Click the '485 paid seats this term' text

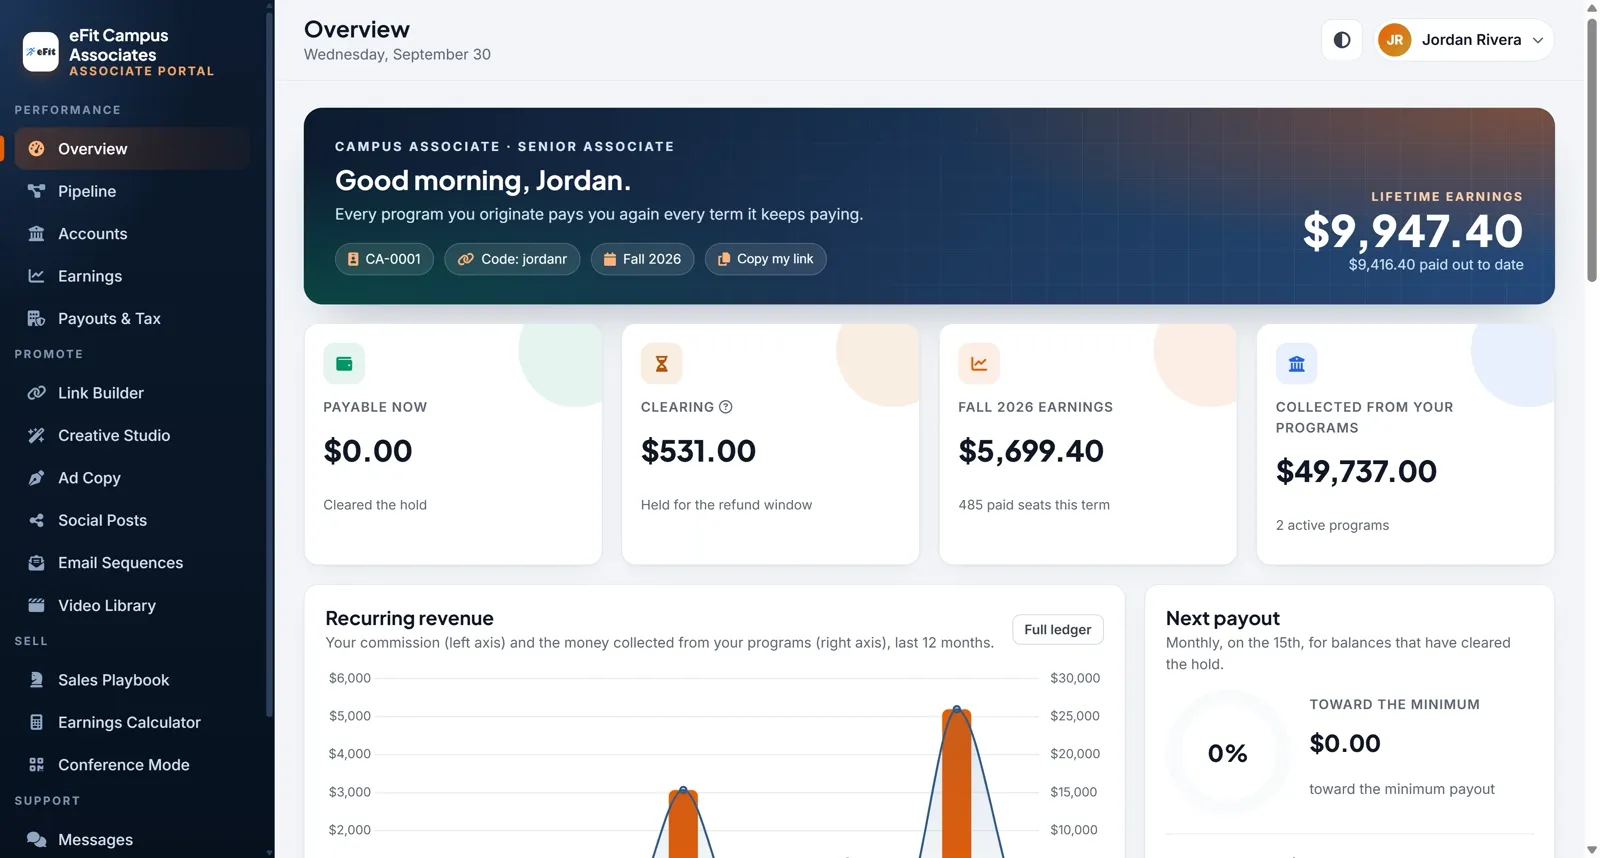point(1034,505)
